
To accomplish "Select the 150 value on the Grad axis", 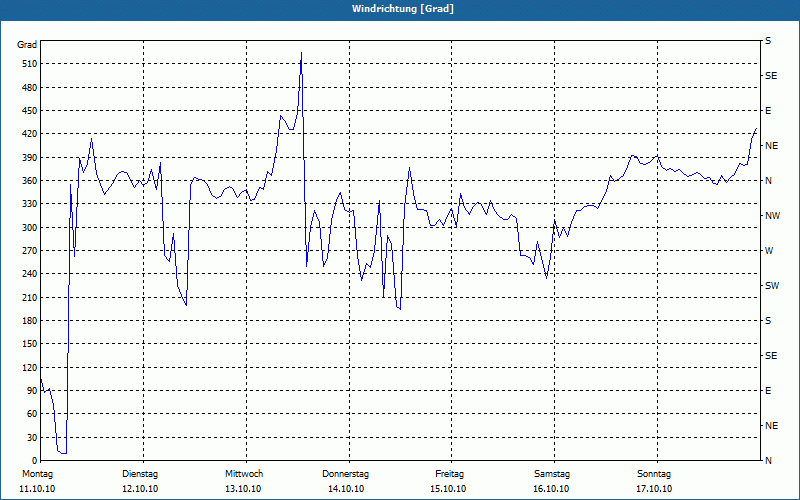I will pos(30,344).
